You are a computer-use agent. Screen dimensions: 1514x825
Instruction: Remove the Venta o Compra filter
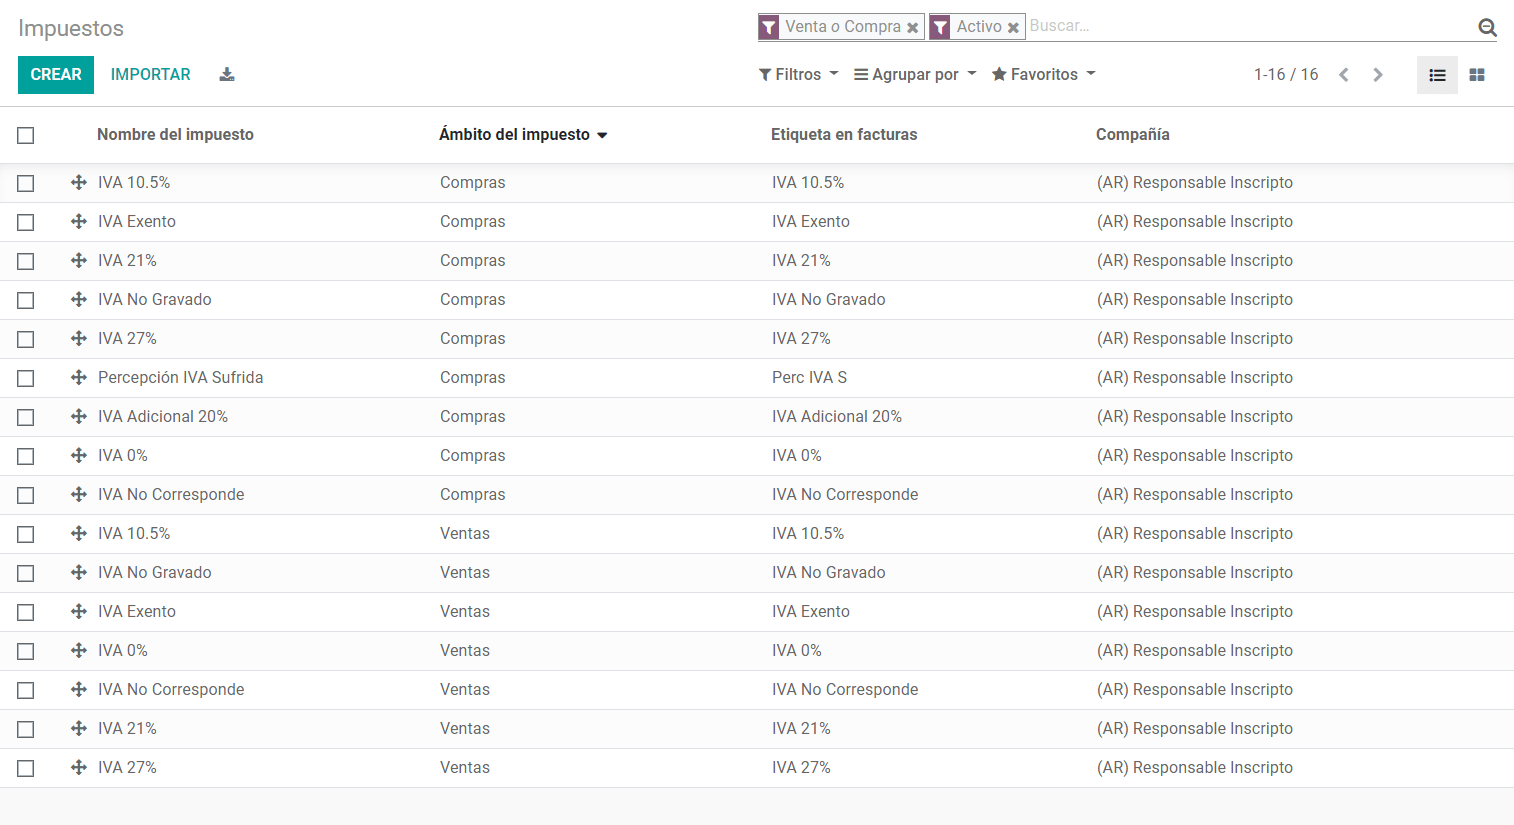coord(912,28)
